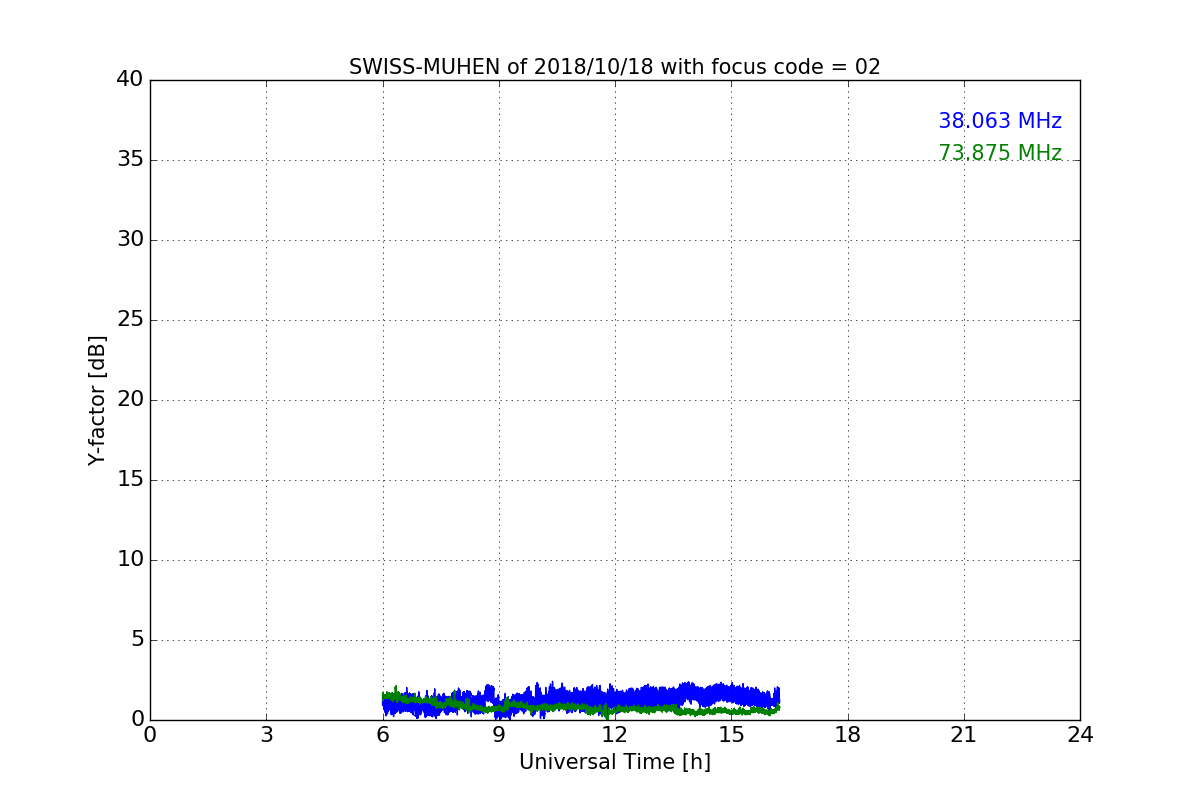1200x800 pixels.
Task: Click the x-axis tick label 18
Action: point(848,735)
